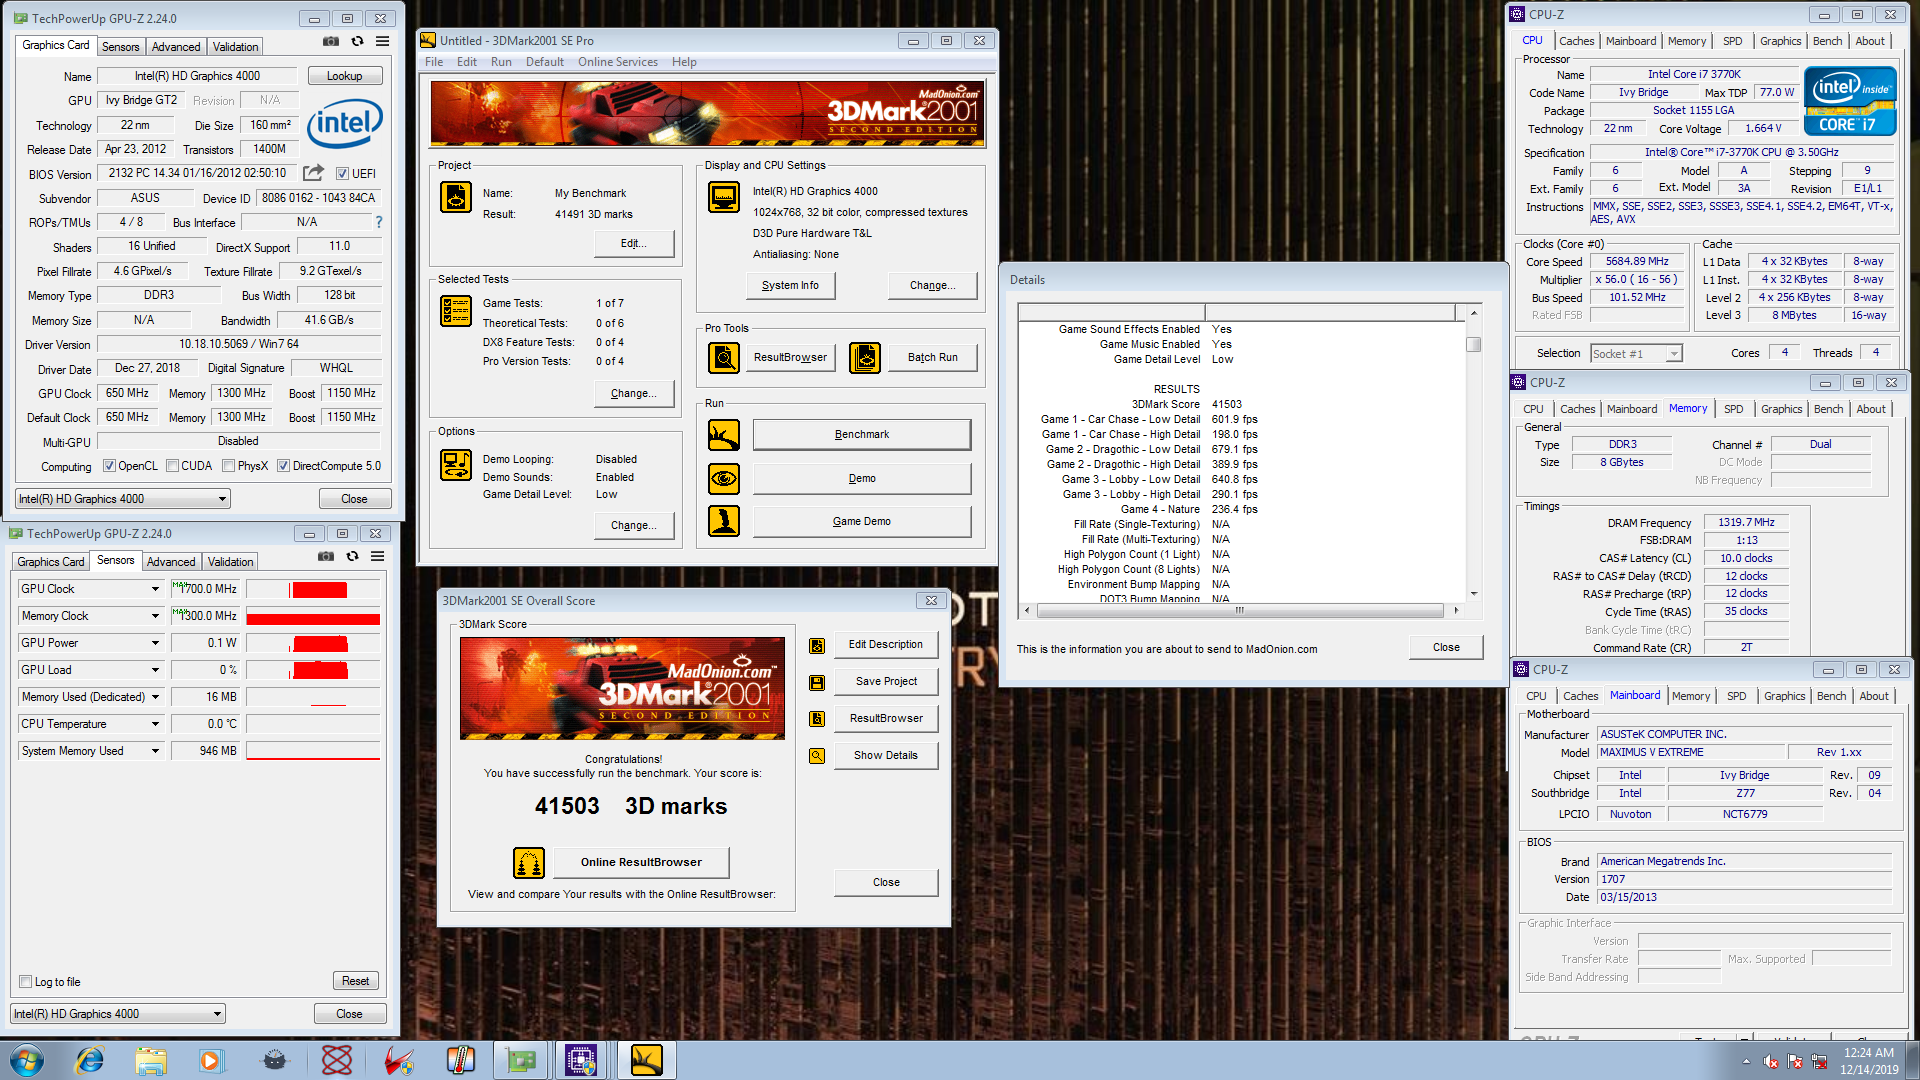Image resolution: width=1920 pixels, height=1080 pixels.
Task: Switch to Validation tab in top GPU-Z window
Action: point(236,47)
